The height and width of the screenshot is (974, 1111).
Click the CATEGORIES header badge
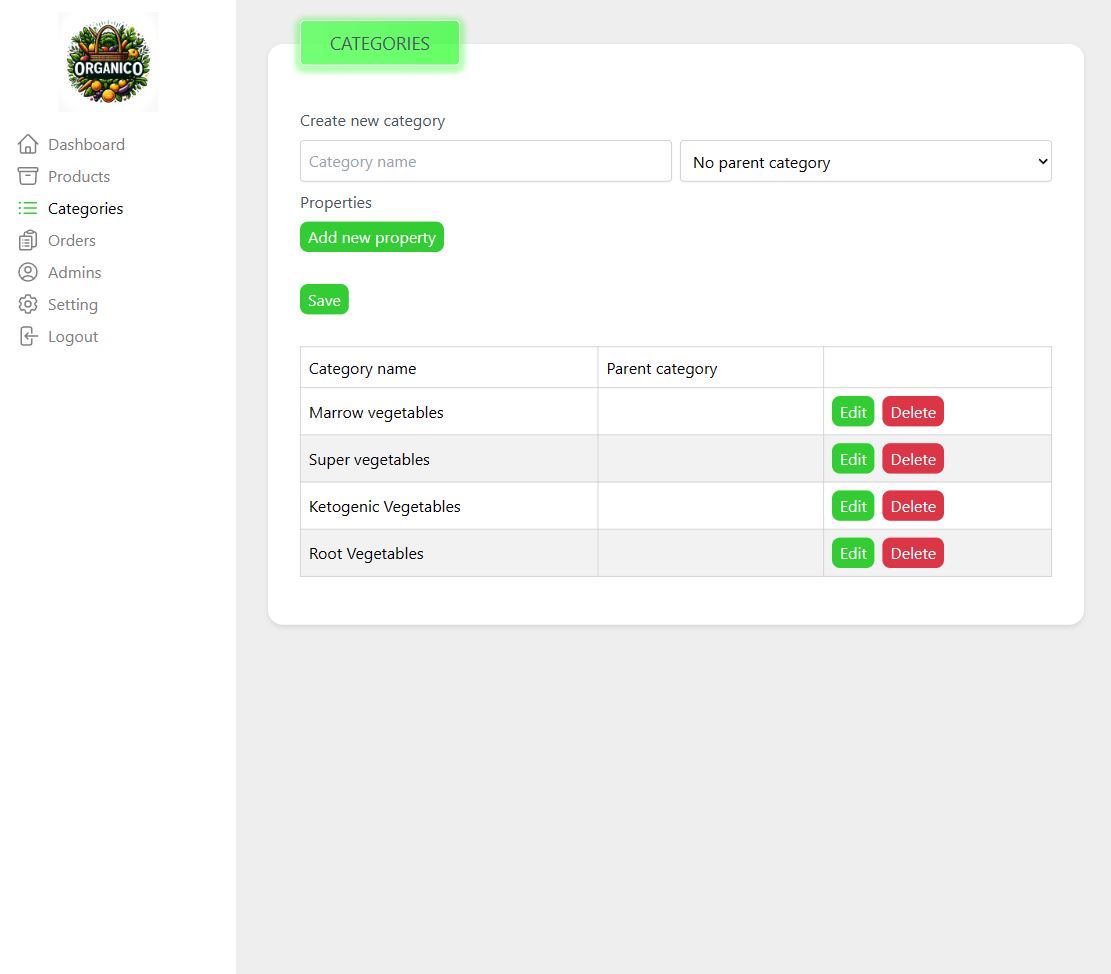(x=380, y=43)
